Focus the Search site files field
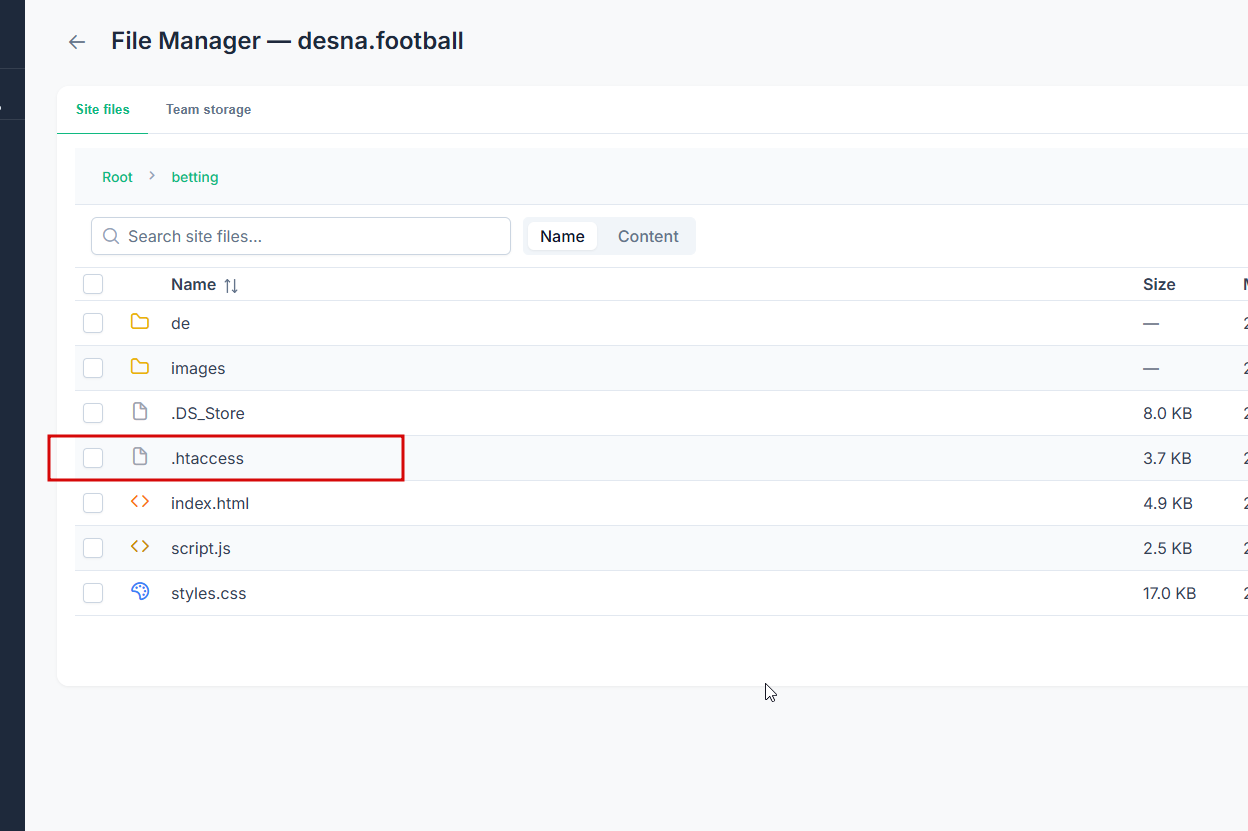The image size is (1248, 831). tap(301, 236)
